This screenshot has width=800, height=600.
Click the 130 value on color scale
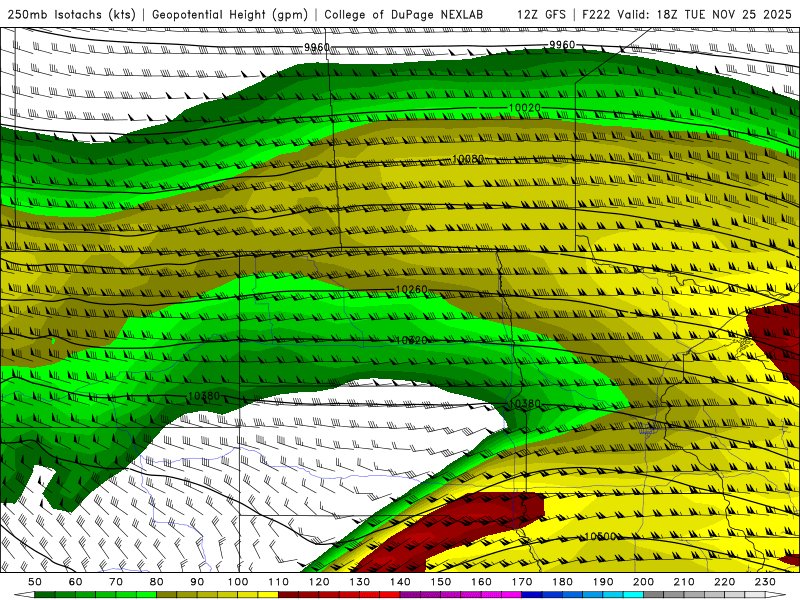(359, 582)
